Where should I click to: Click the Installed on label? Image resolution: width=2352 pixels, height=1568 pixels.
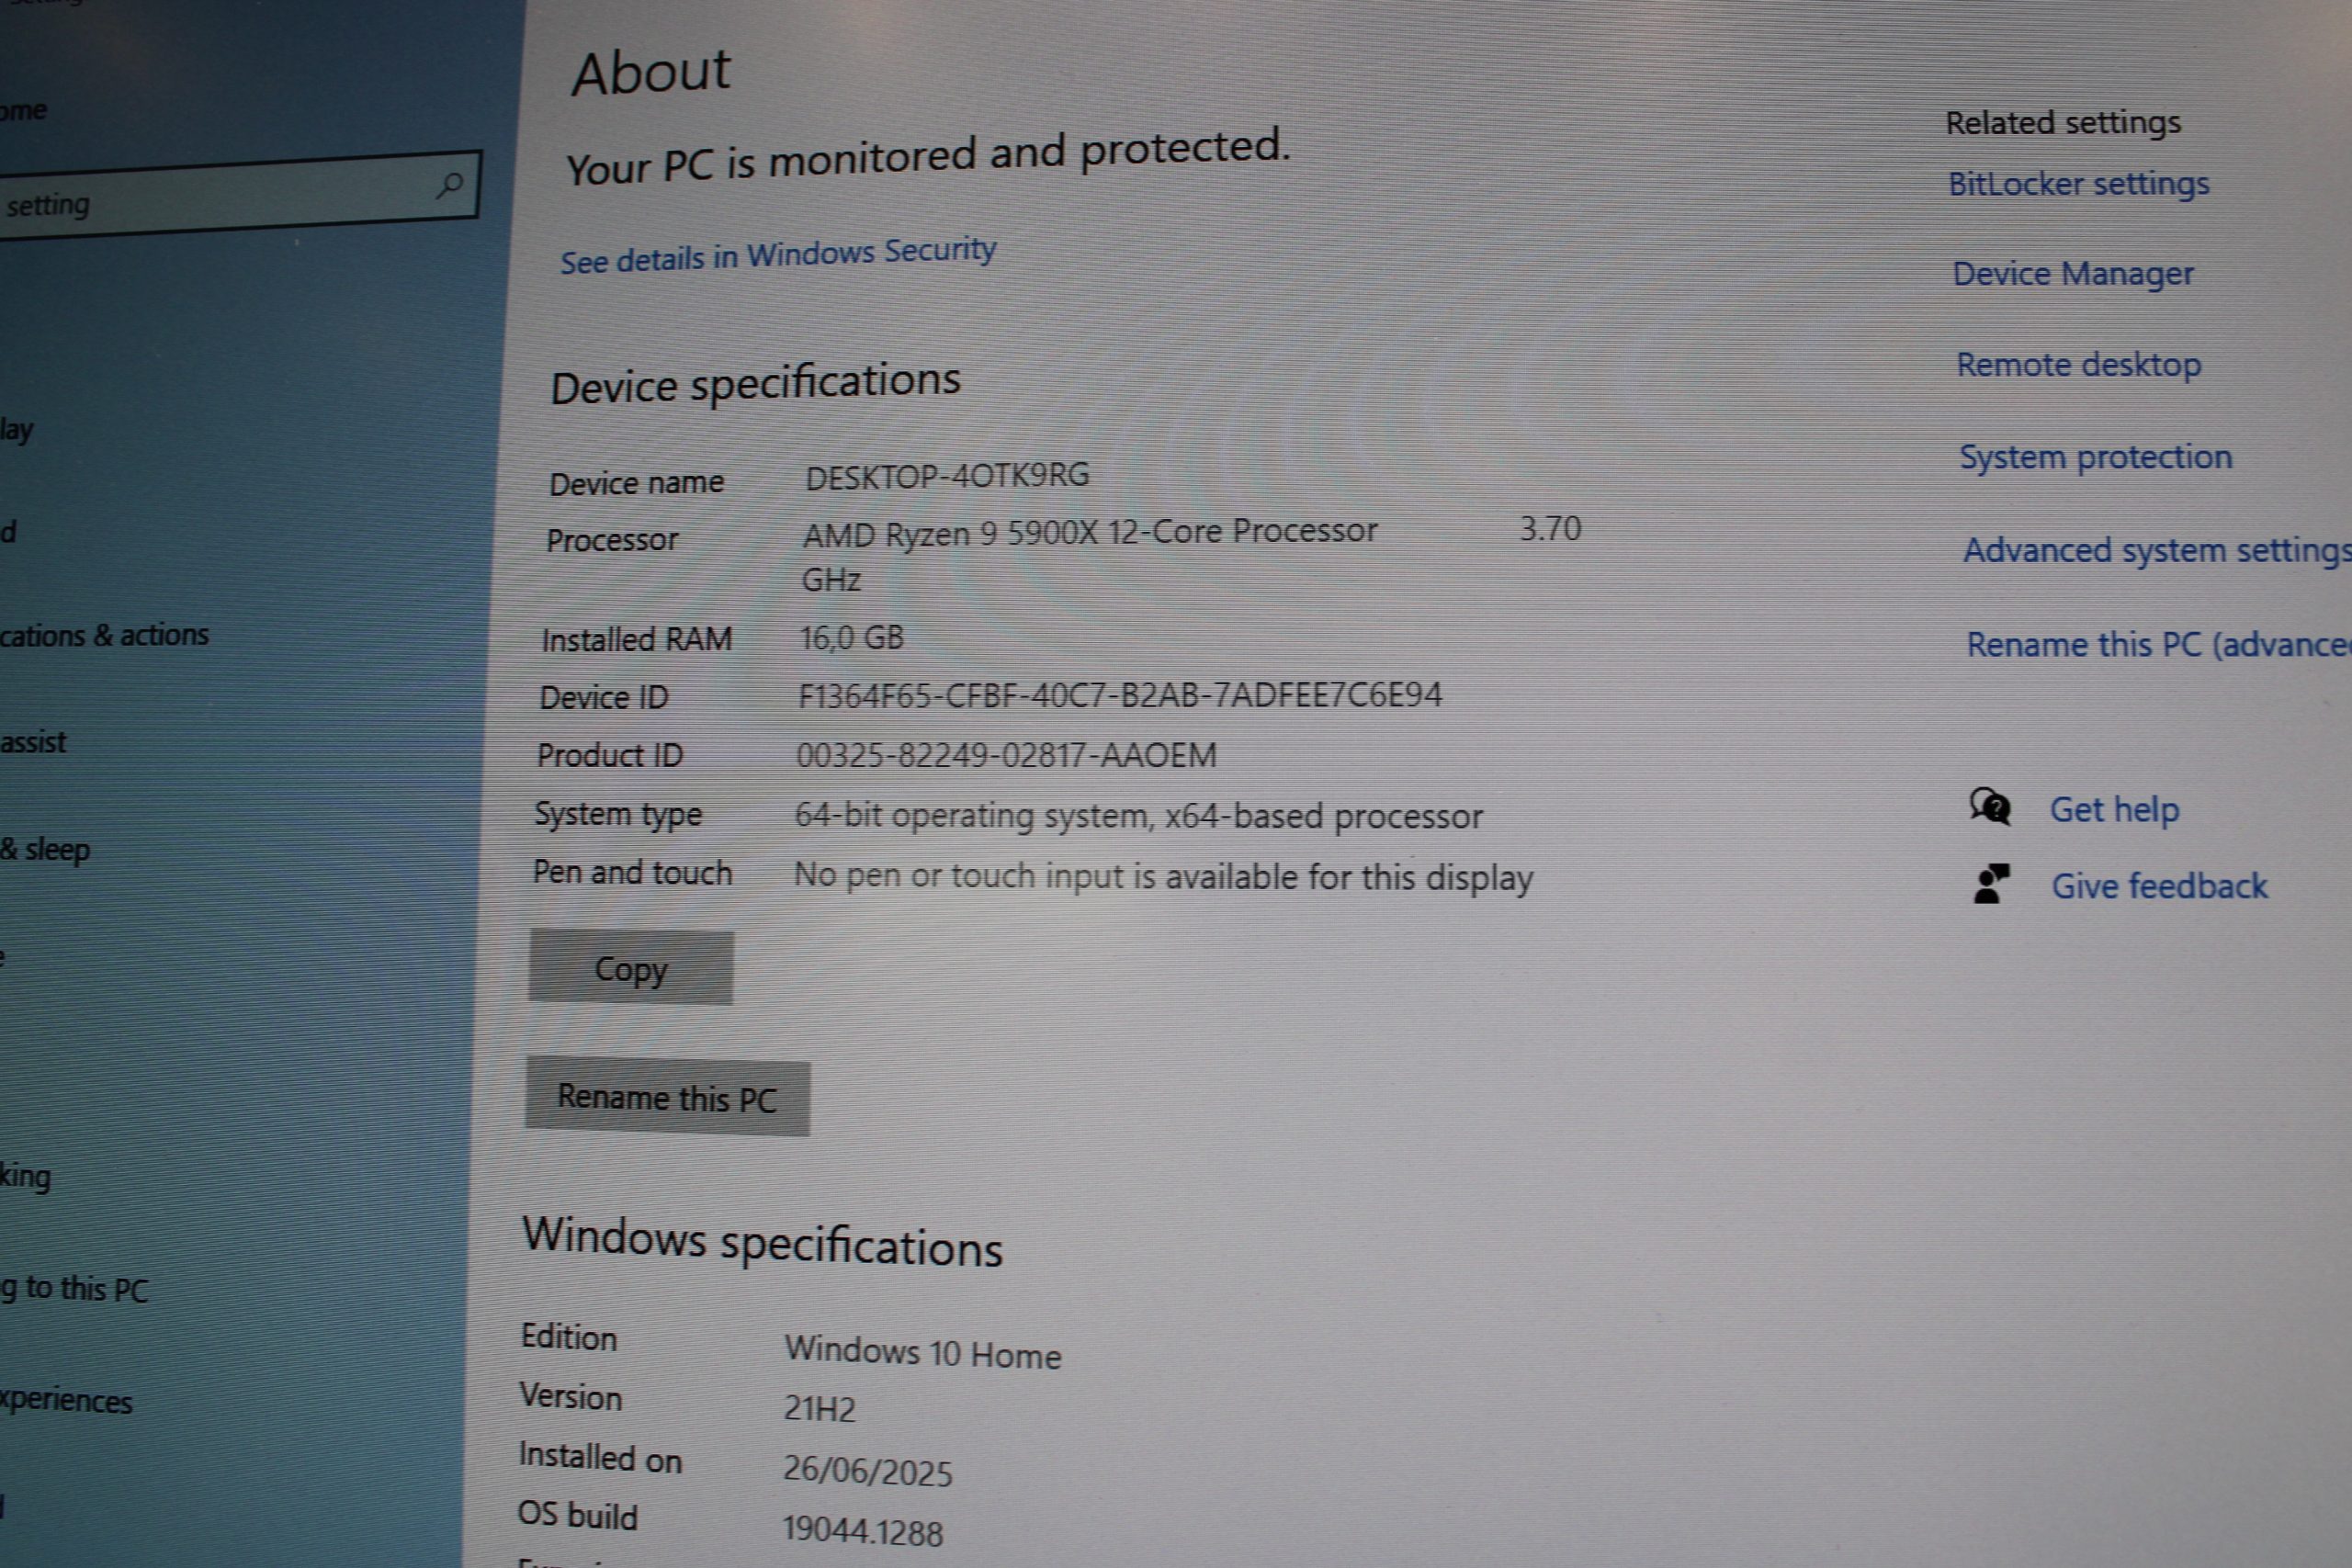[x=600, y=1457]
